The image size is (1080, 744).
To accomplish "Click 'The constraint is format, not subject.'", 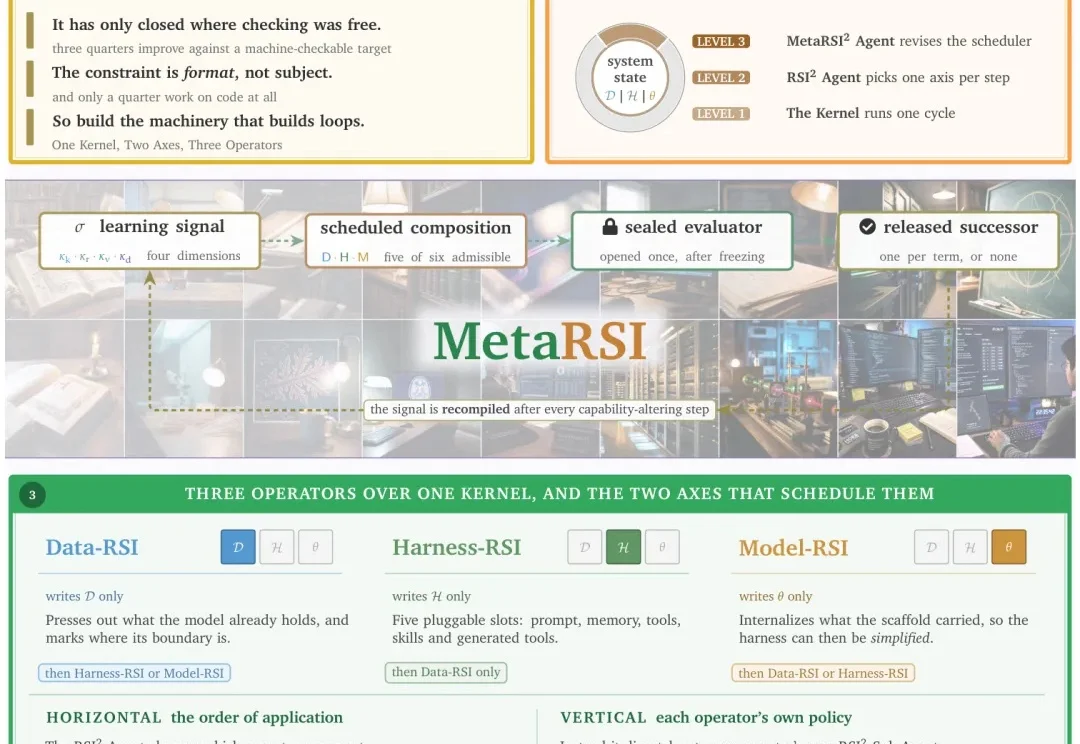I will click(192, 73).
